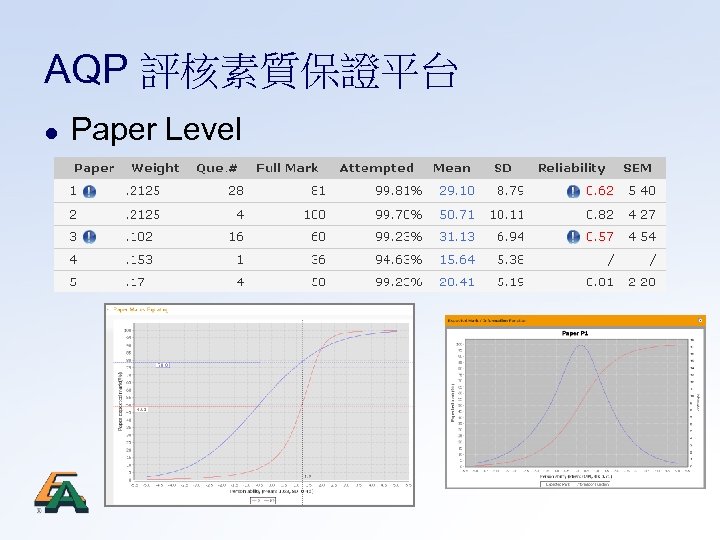720x540 pixels.
Task: Click the legend box under the equating chart
Action: point(263,500)
